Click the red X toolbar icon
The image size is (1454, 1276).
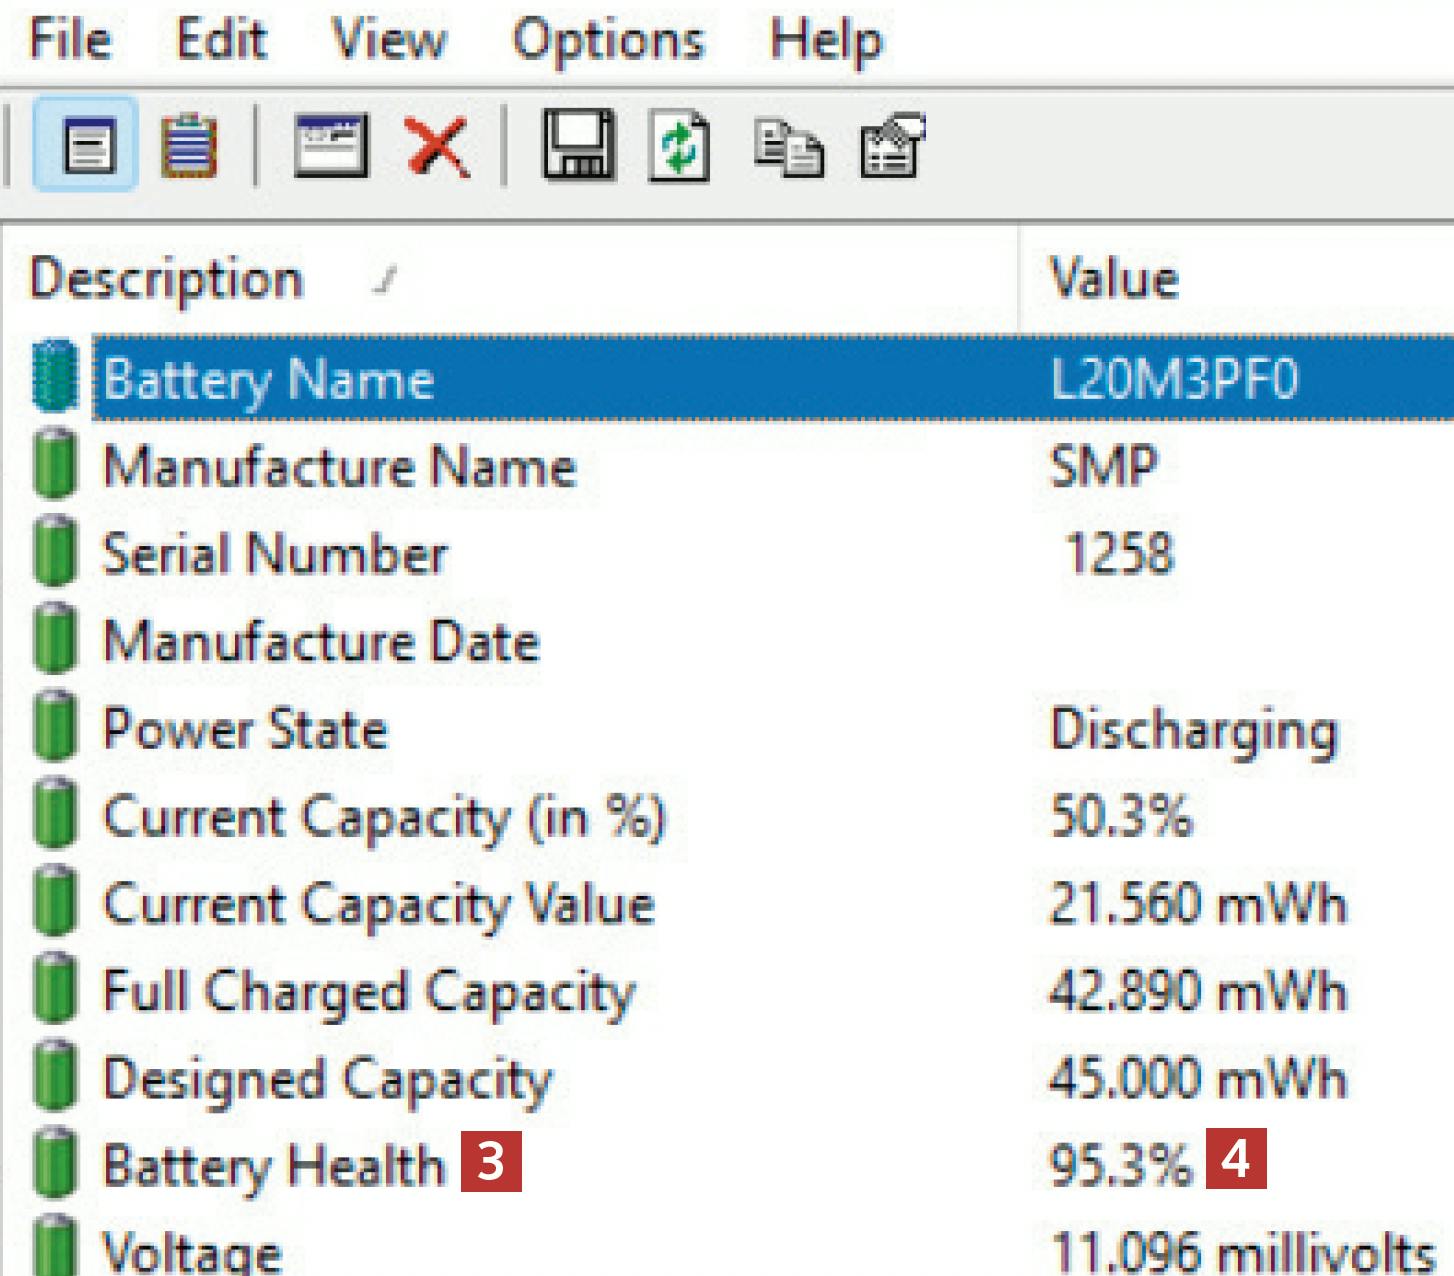(x=437, y=146)
